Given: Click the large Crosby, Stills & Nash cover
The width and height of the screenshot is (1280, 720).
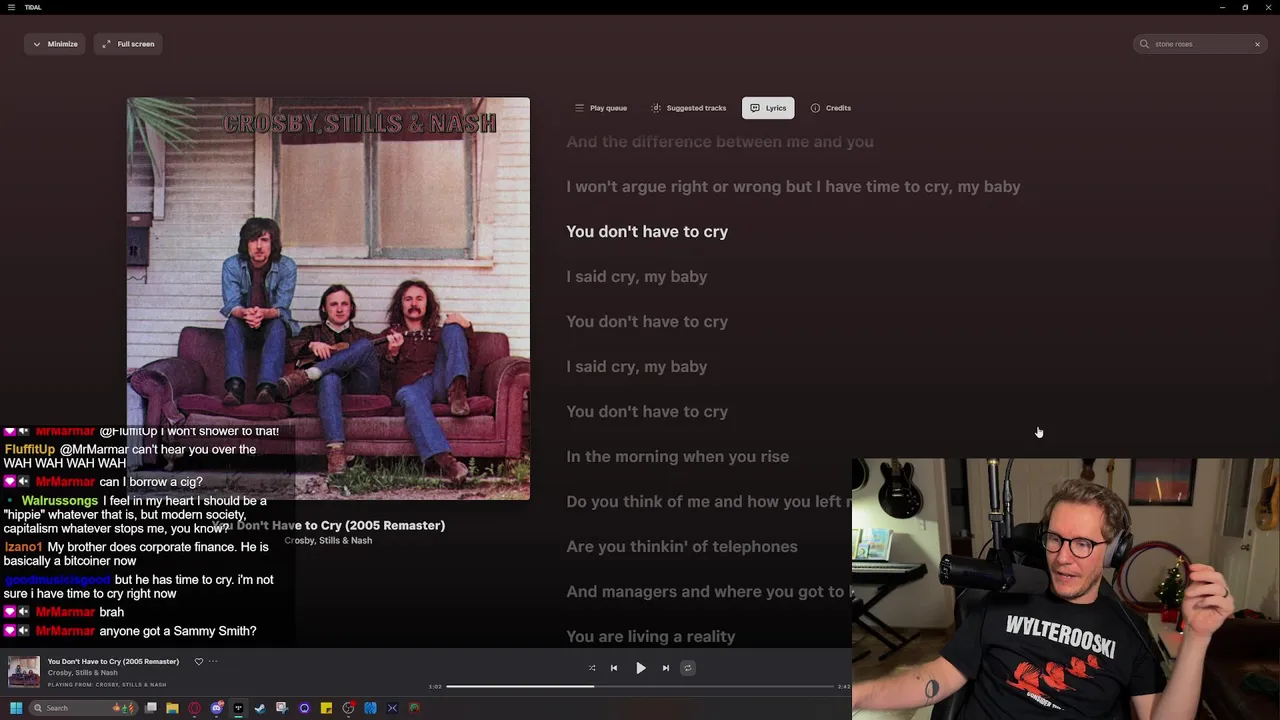Looking at the screenshot, I should tap(328, 298).
